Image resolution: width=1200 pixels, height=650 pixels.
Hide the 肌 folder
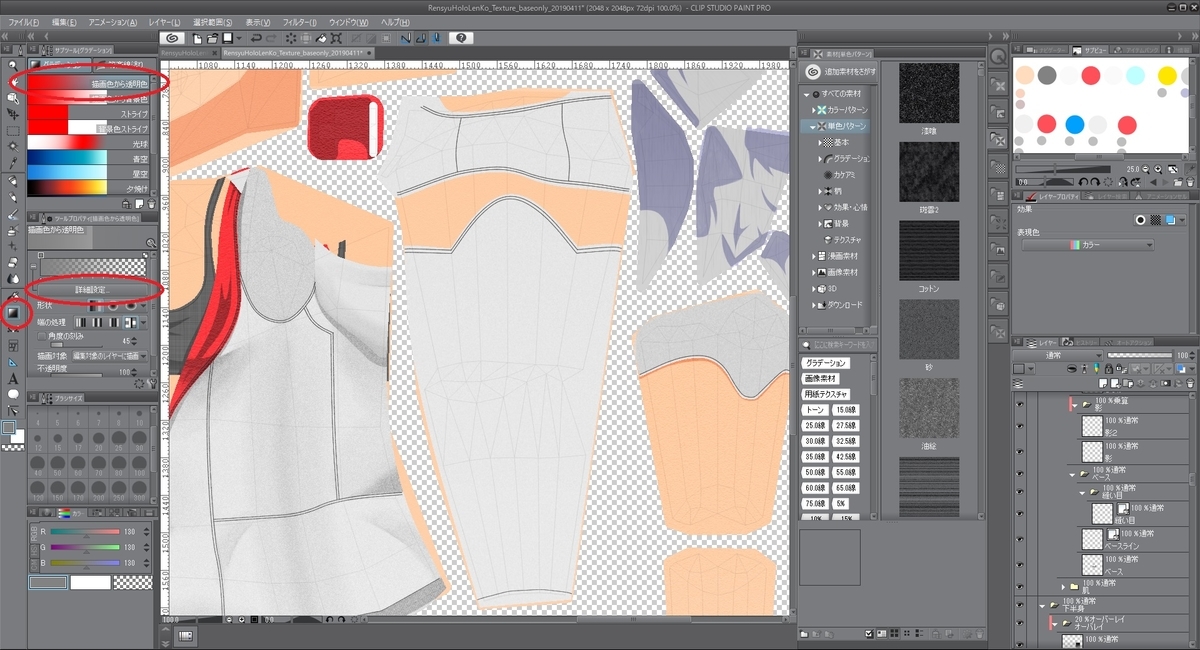point(1021,586)
